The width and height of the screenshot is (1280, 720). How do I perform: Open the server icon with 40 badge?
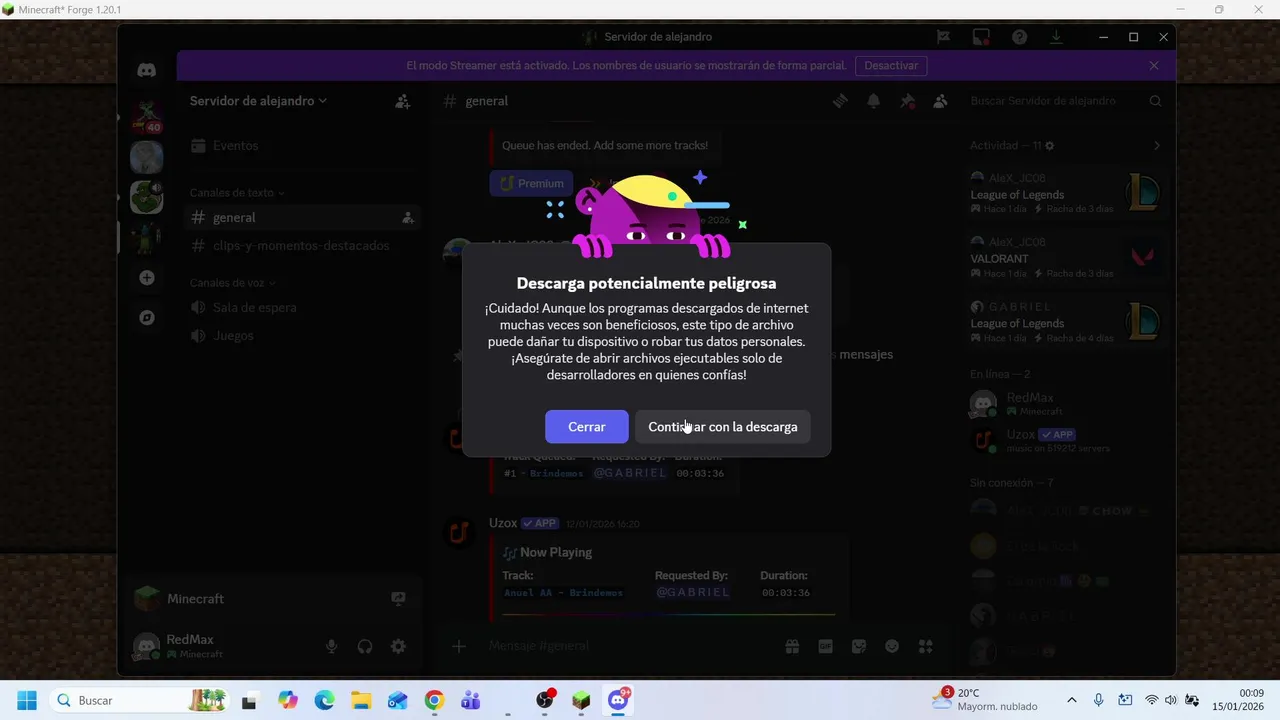click(x=147, y=117)
